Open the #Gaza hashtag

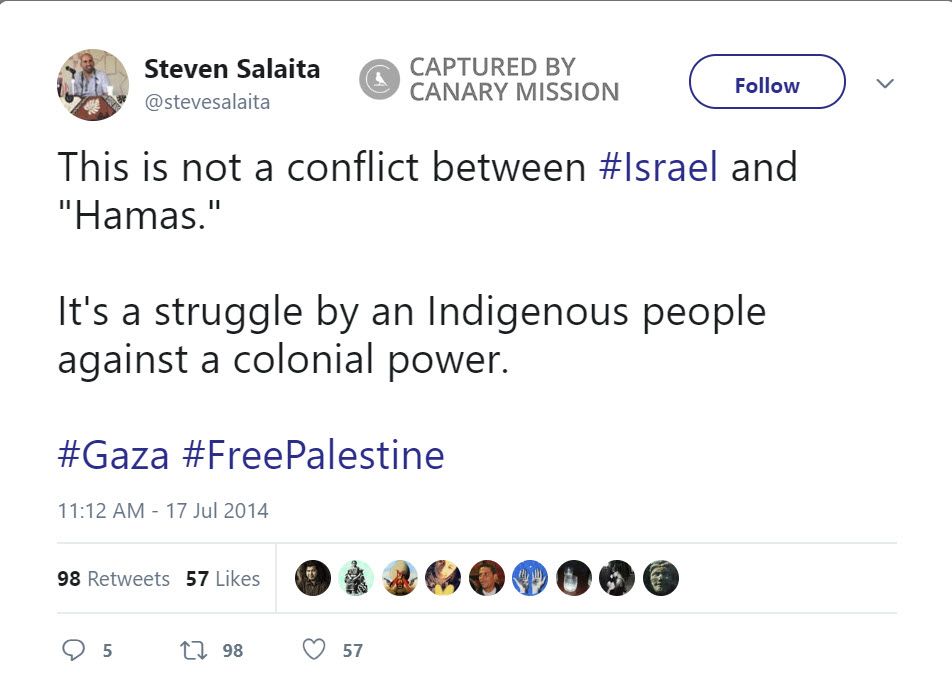(113, 455)
